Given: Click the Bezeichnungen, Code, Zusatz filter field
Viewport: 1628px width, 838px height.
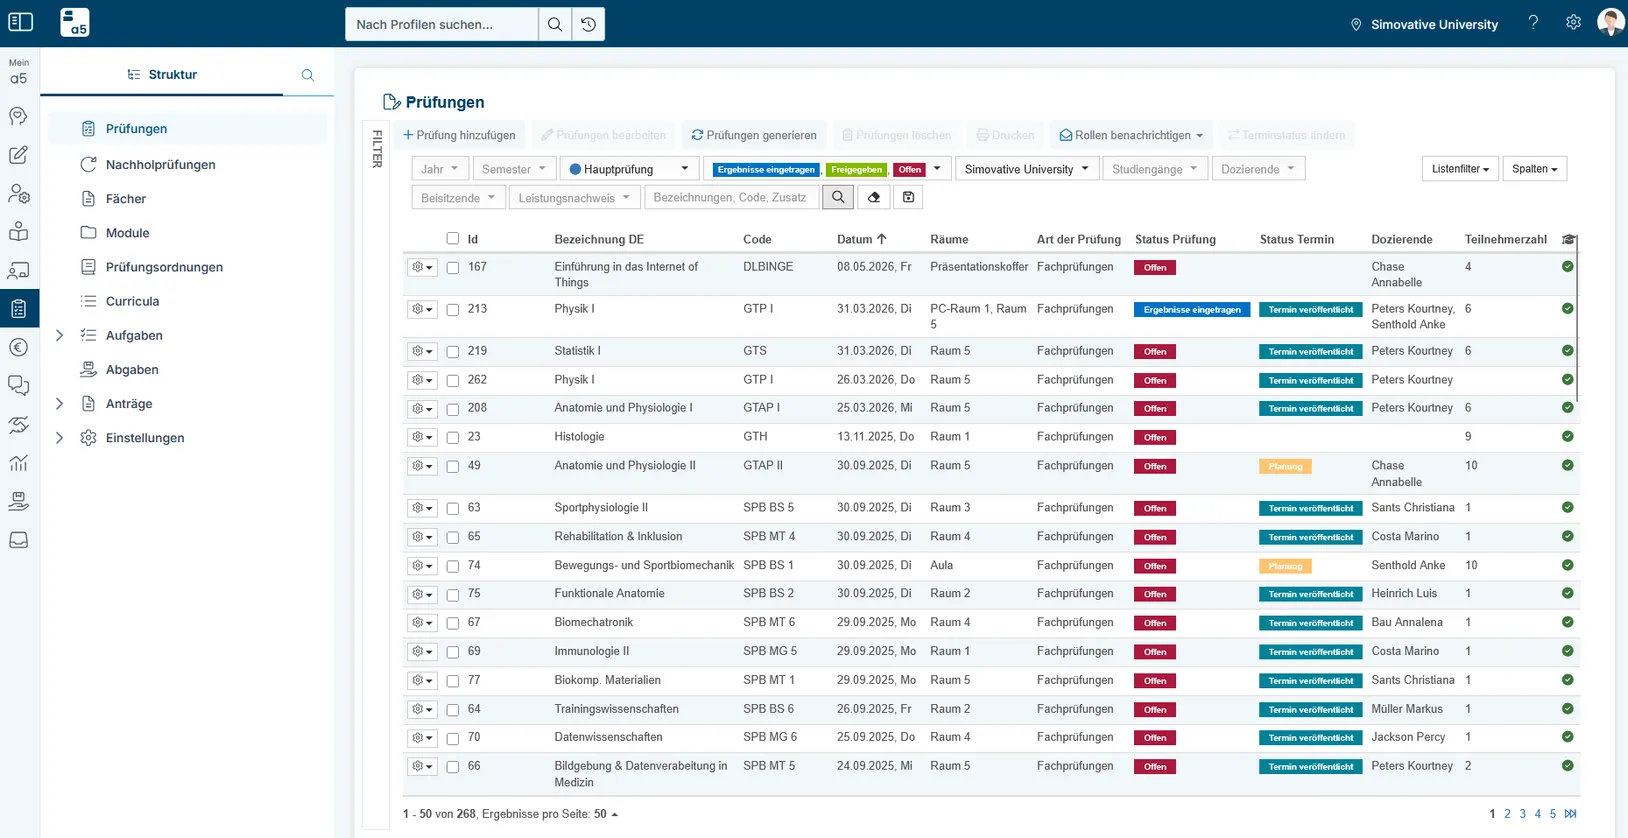Looking at the screenshot, I should click(x=731, y=198).
